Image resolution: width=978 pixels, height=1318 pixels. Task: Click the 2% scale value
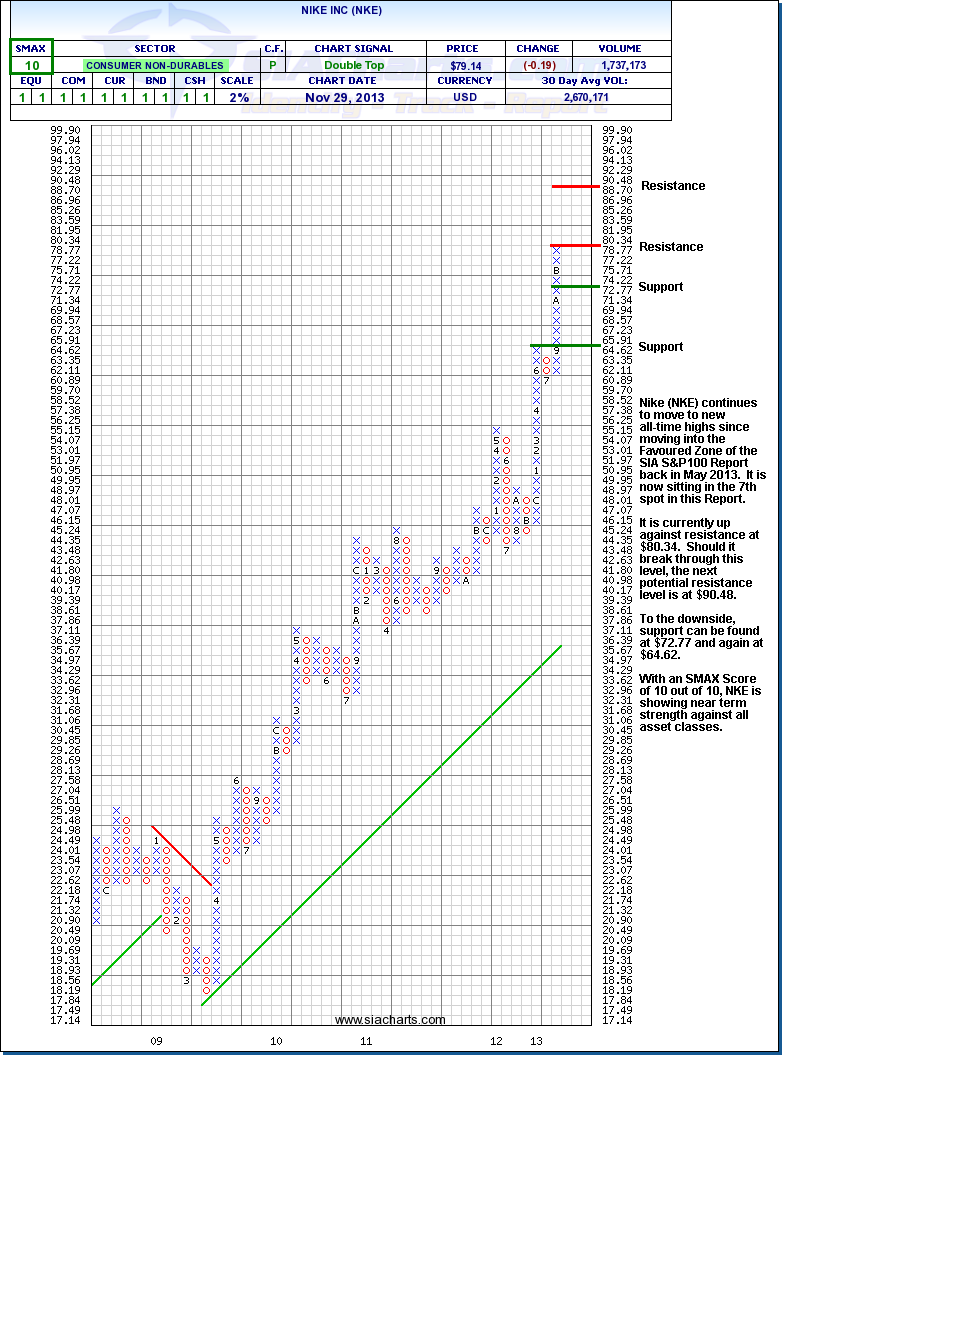tap(238, 98)
